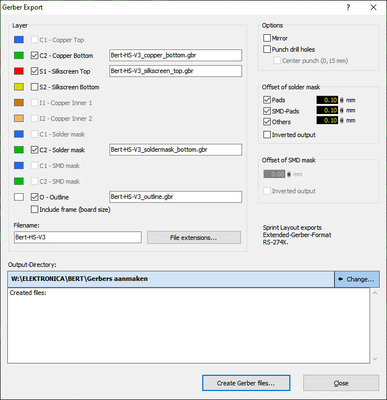Viewport: 387px width, 400px height.
Task: Adjust the Others offset stepper arrows
Action: pos(341,120)
